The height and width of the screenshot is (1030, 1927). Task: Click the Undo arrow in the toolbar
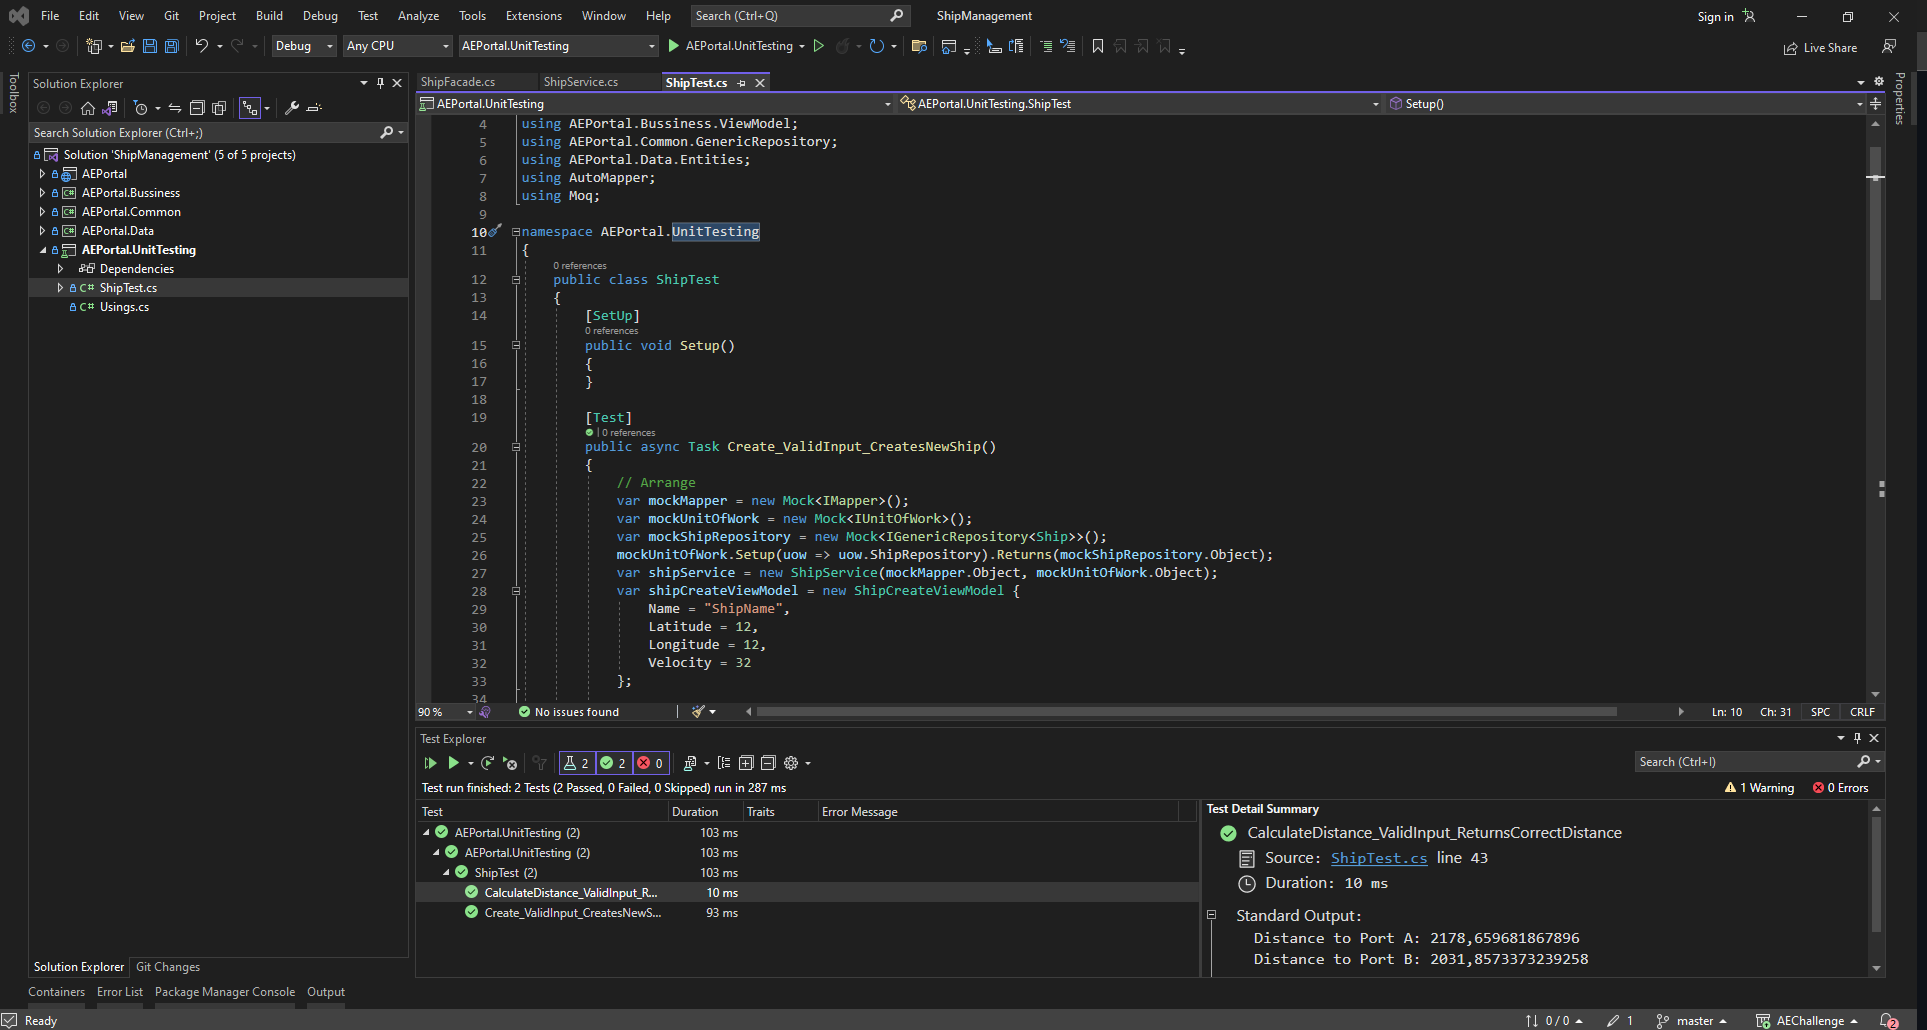click(201, 46)
